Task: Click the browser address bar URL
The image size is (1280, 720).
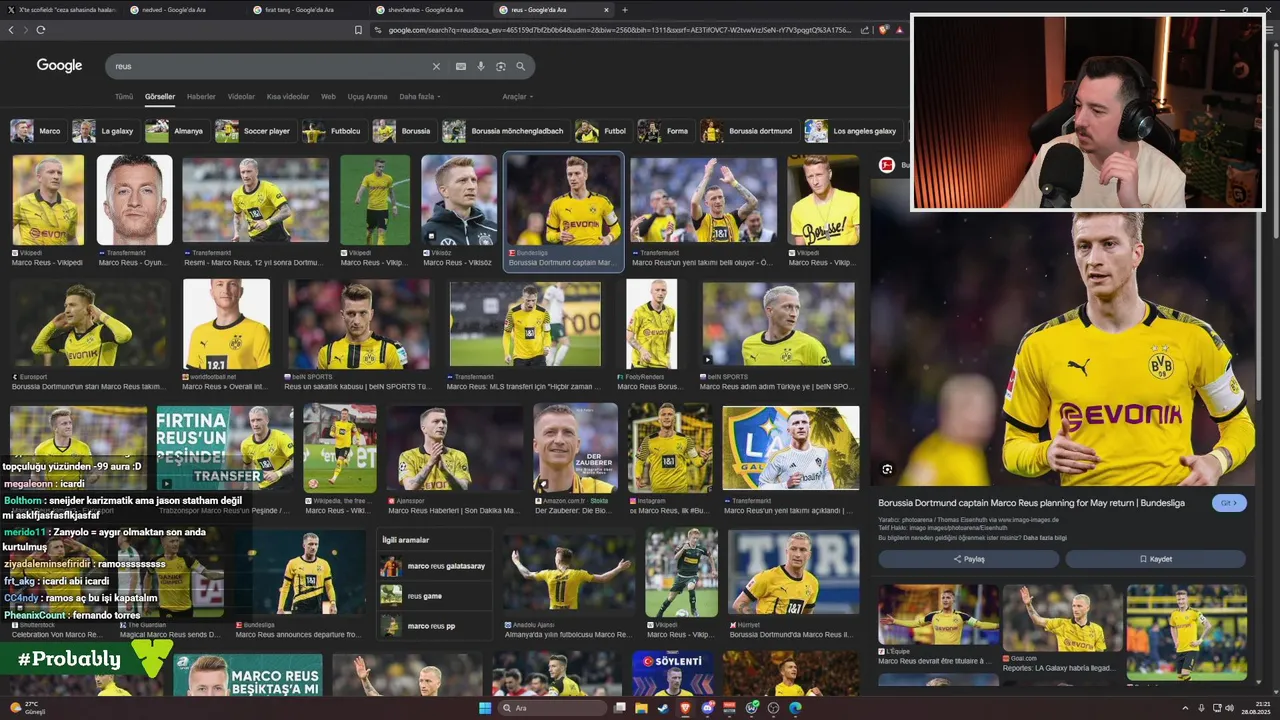Action: click(x=620, y=30)
